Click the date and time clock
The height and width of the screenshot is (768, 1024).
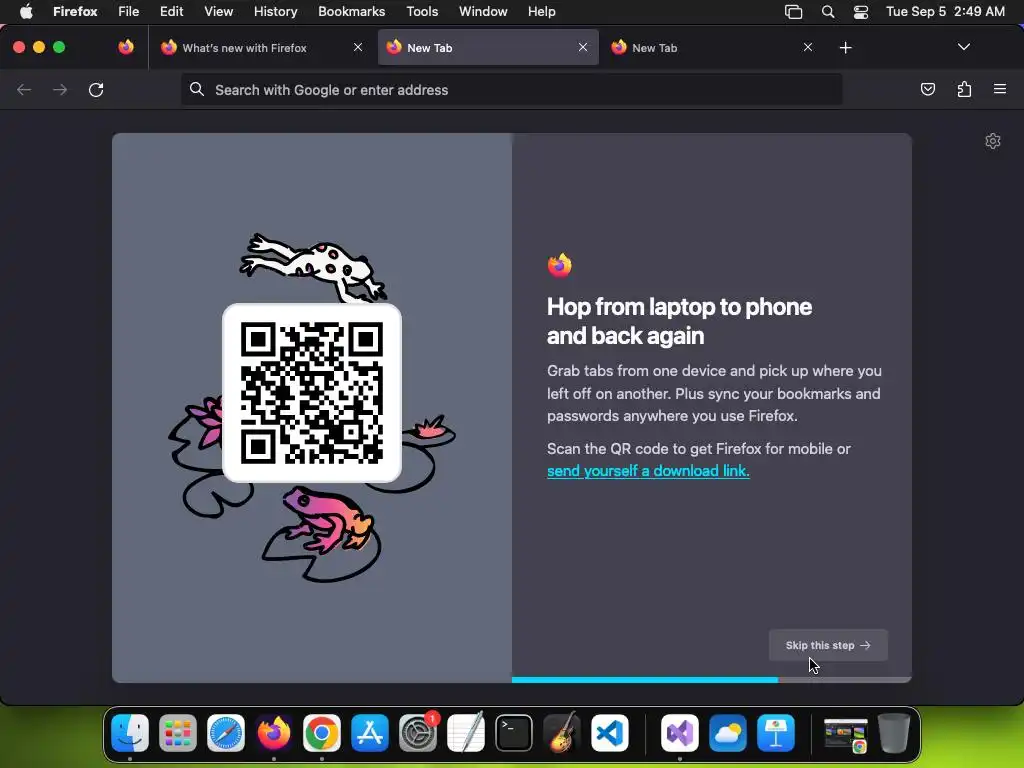coord(945,11)
